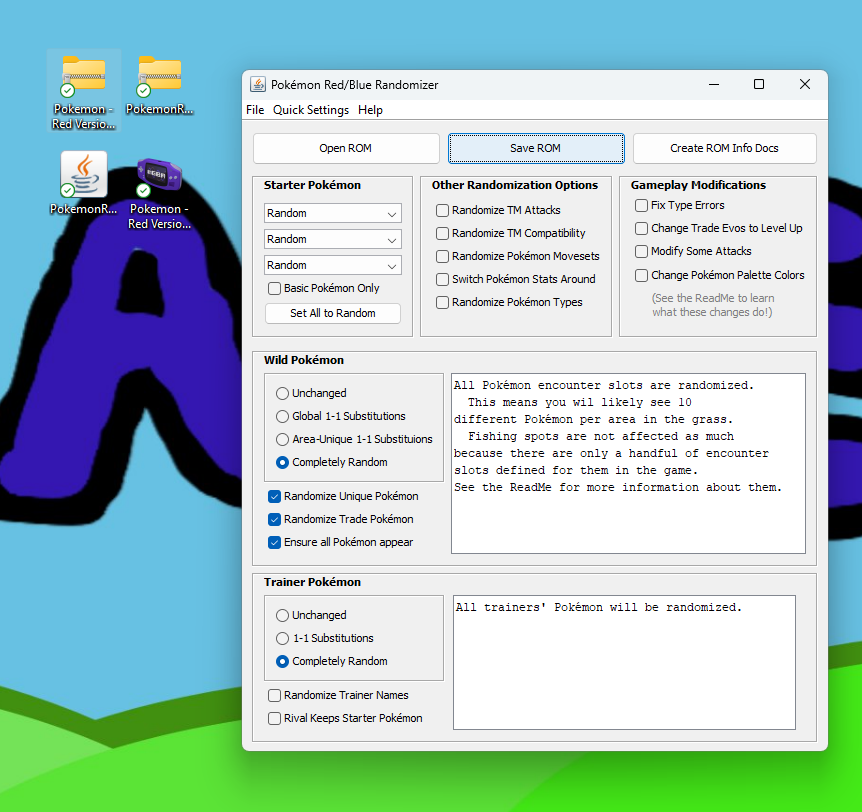Expand the third starter Pokémon dropdown
This screenshot has width=862, height=812.
333,264
